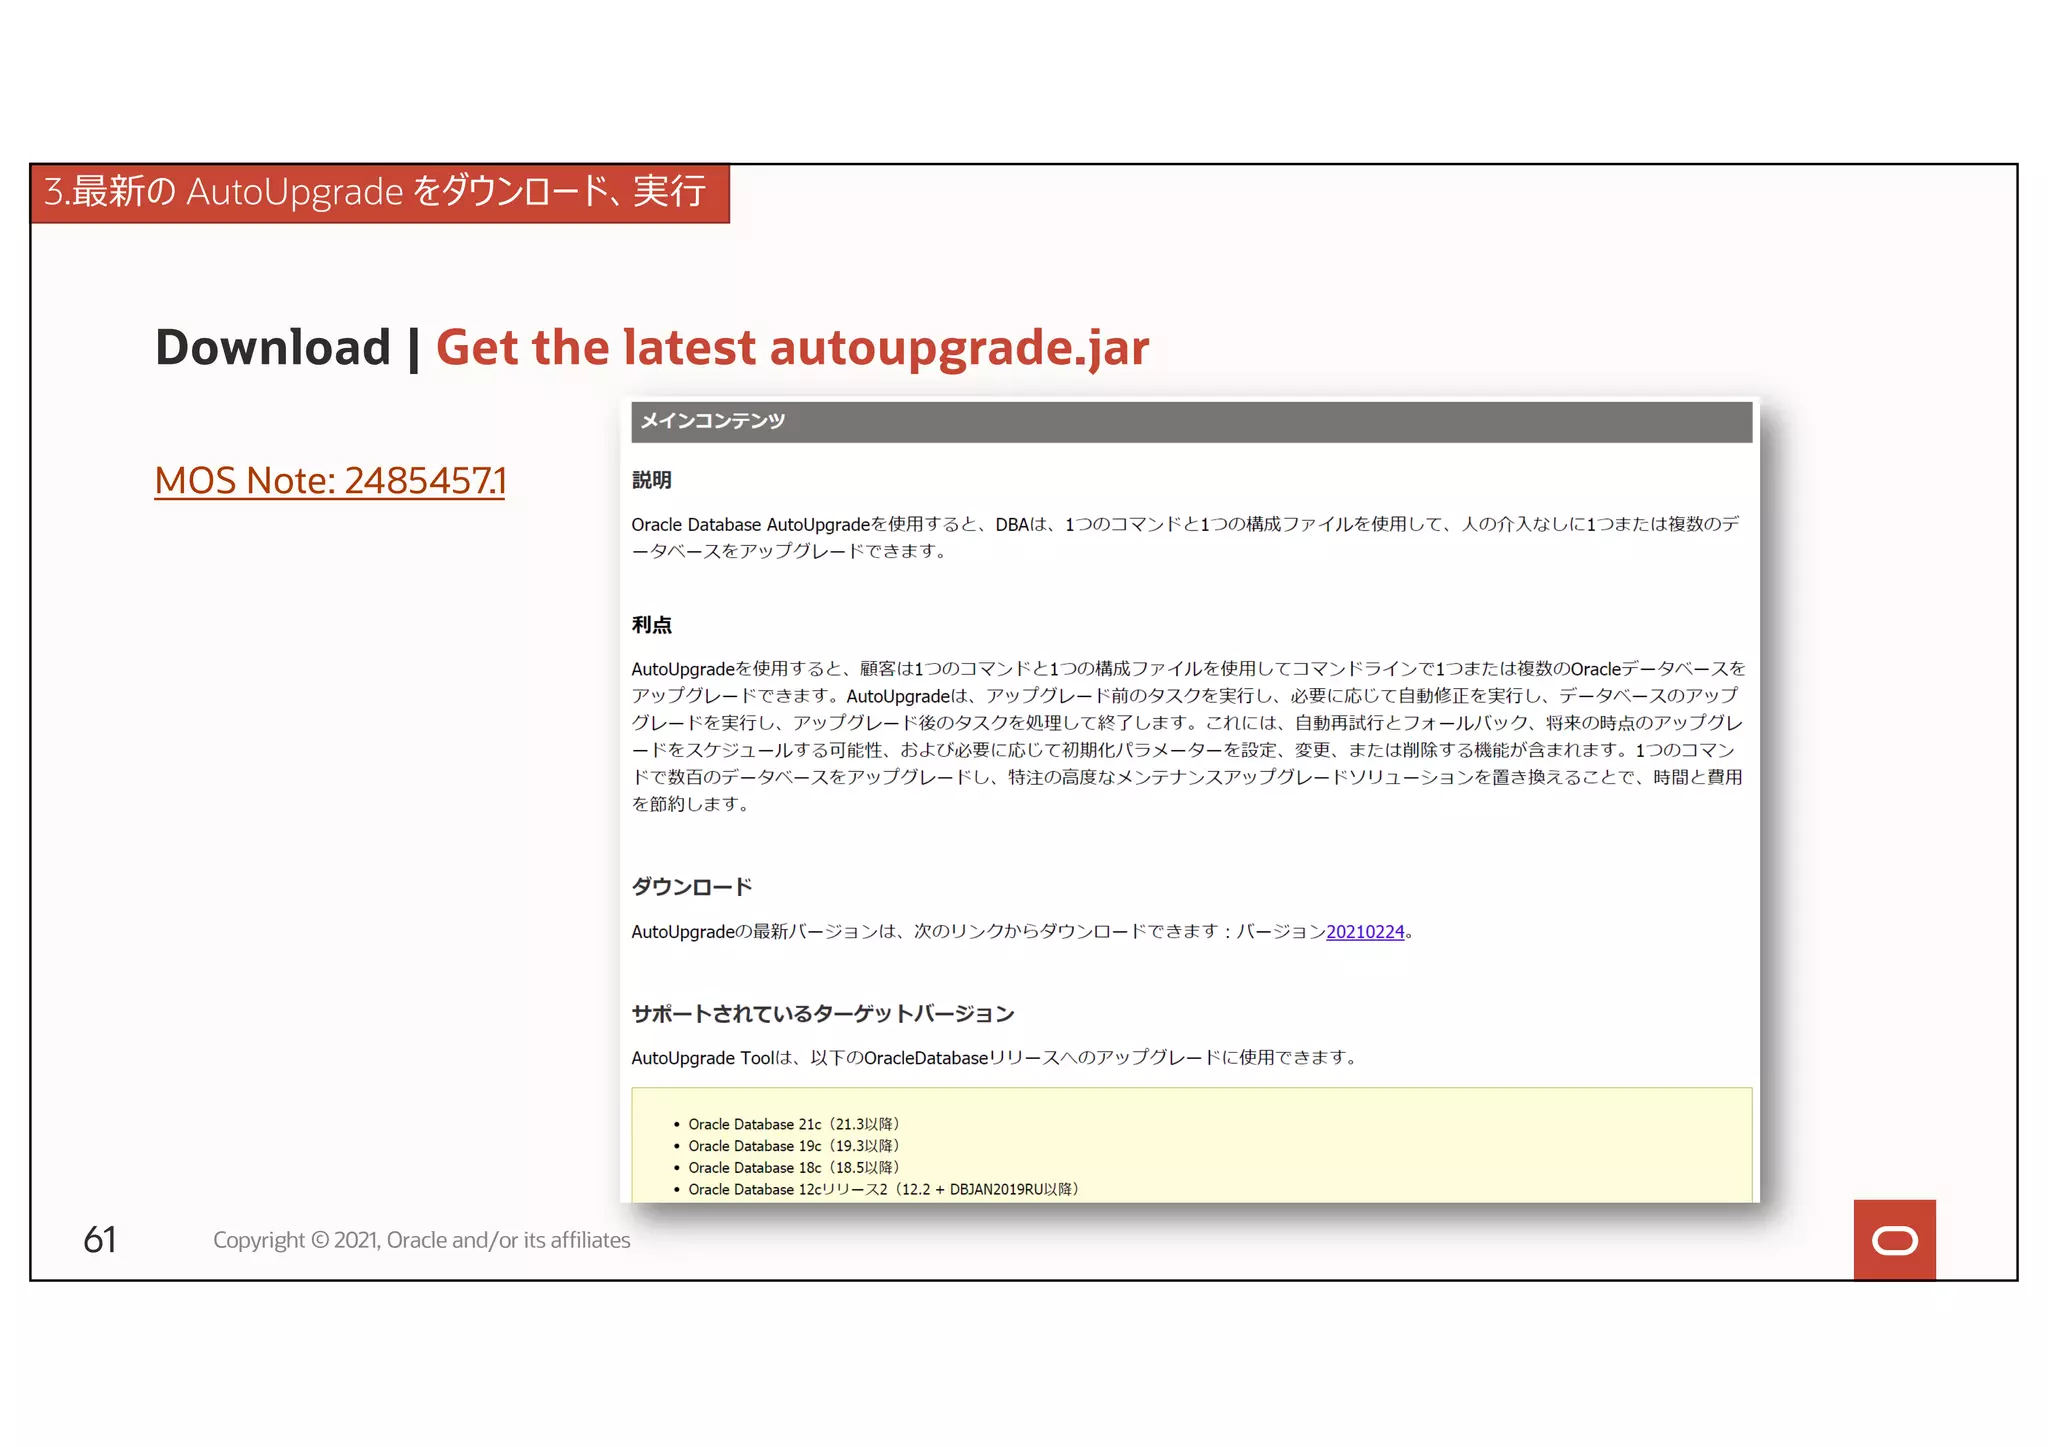Click the 'AutoUpgrade Toolは' sentence
This screenshot has width=2048, height=1447.
(995, 1058)
